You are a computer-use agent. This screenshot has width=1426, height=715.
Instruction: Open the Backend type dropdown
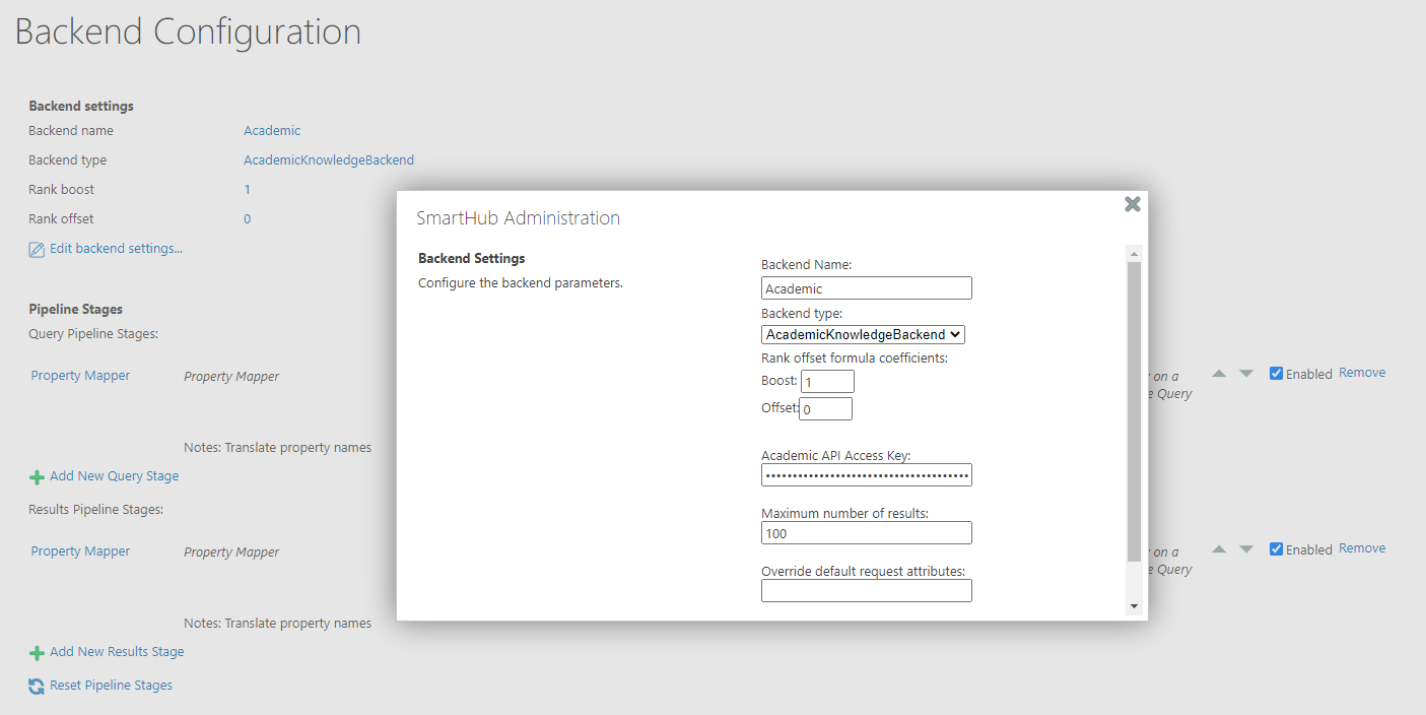pos(862,335)
